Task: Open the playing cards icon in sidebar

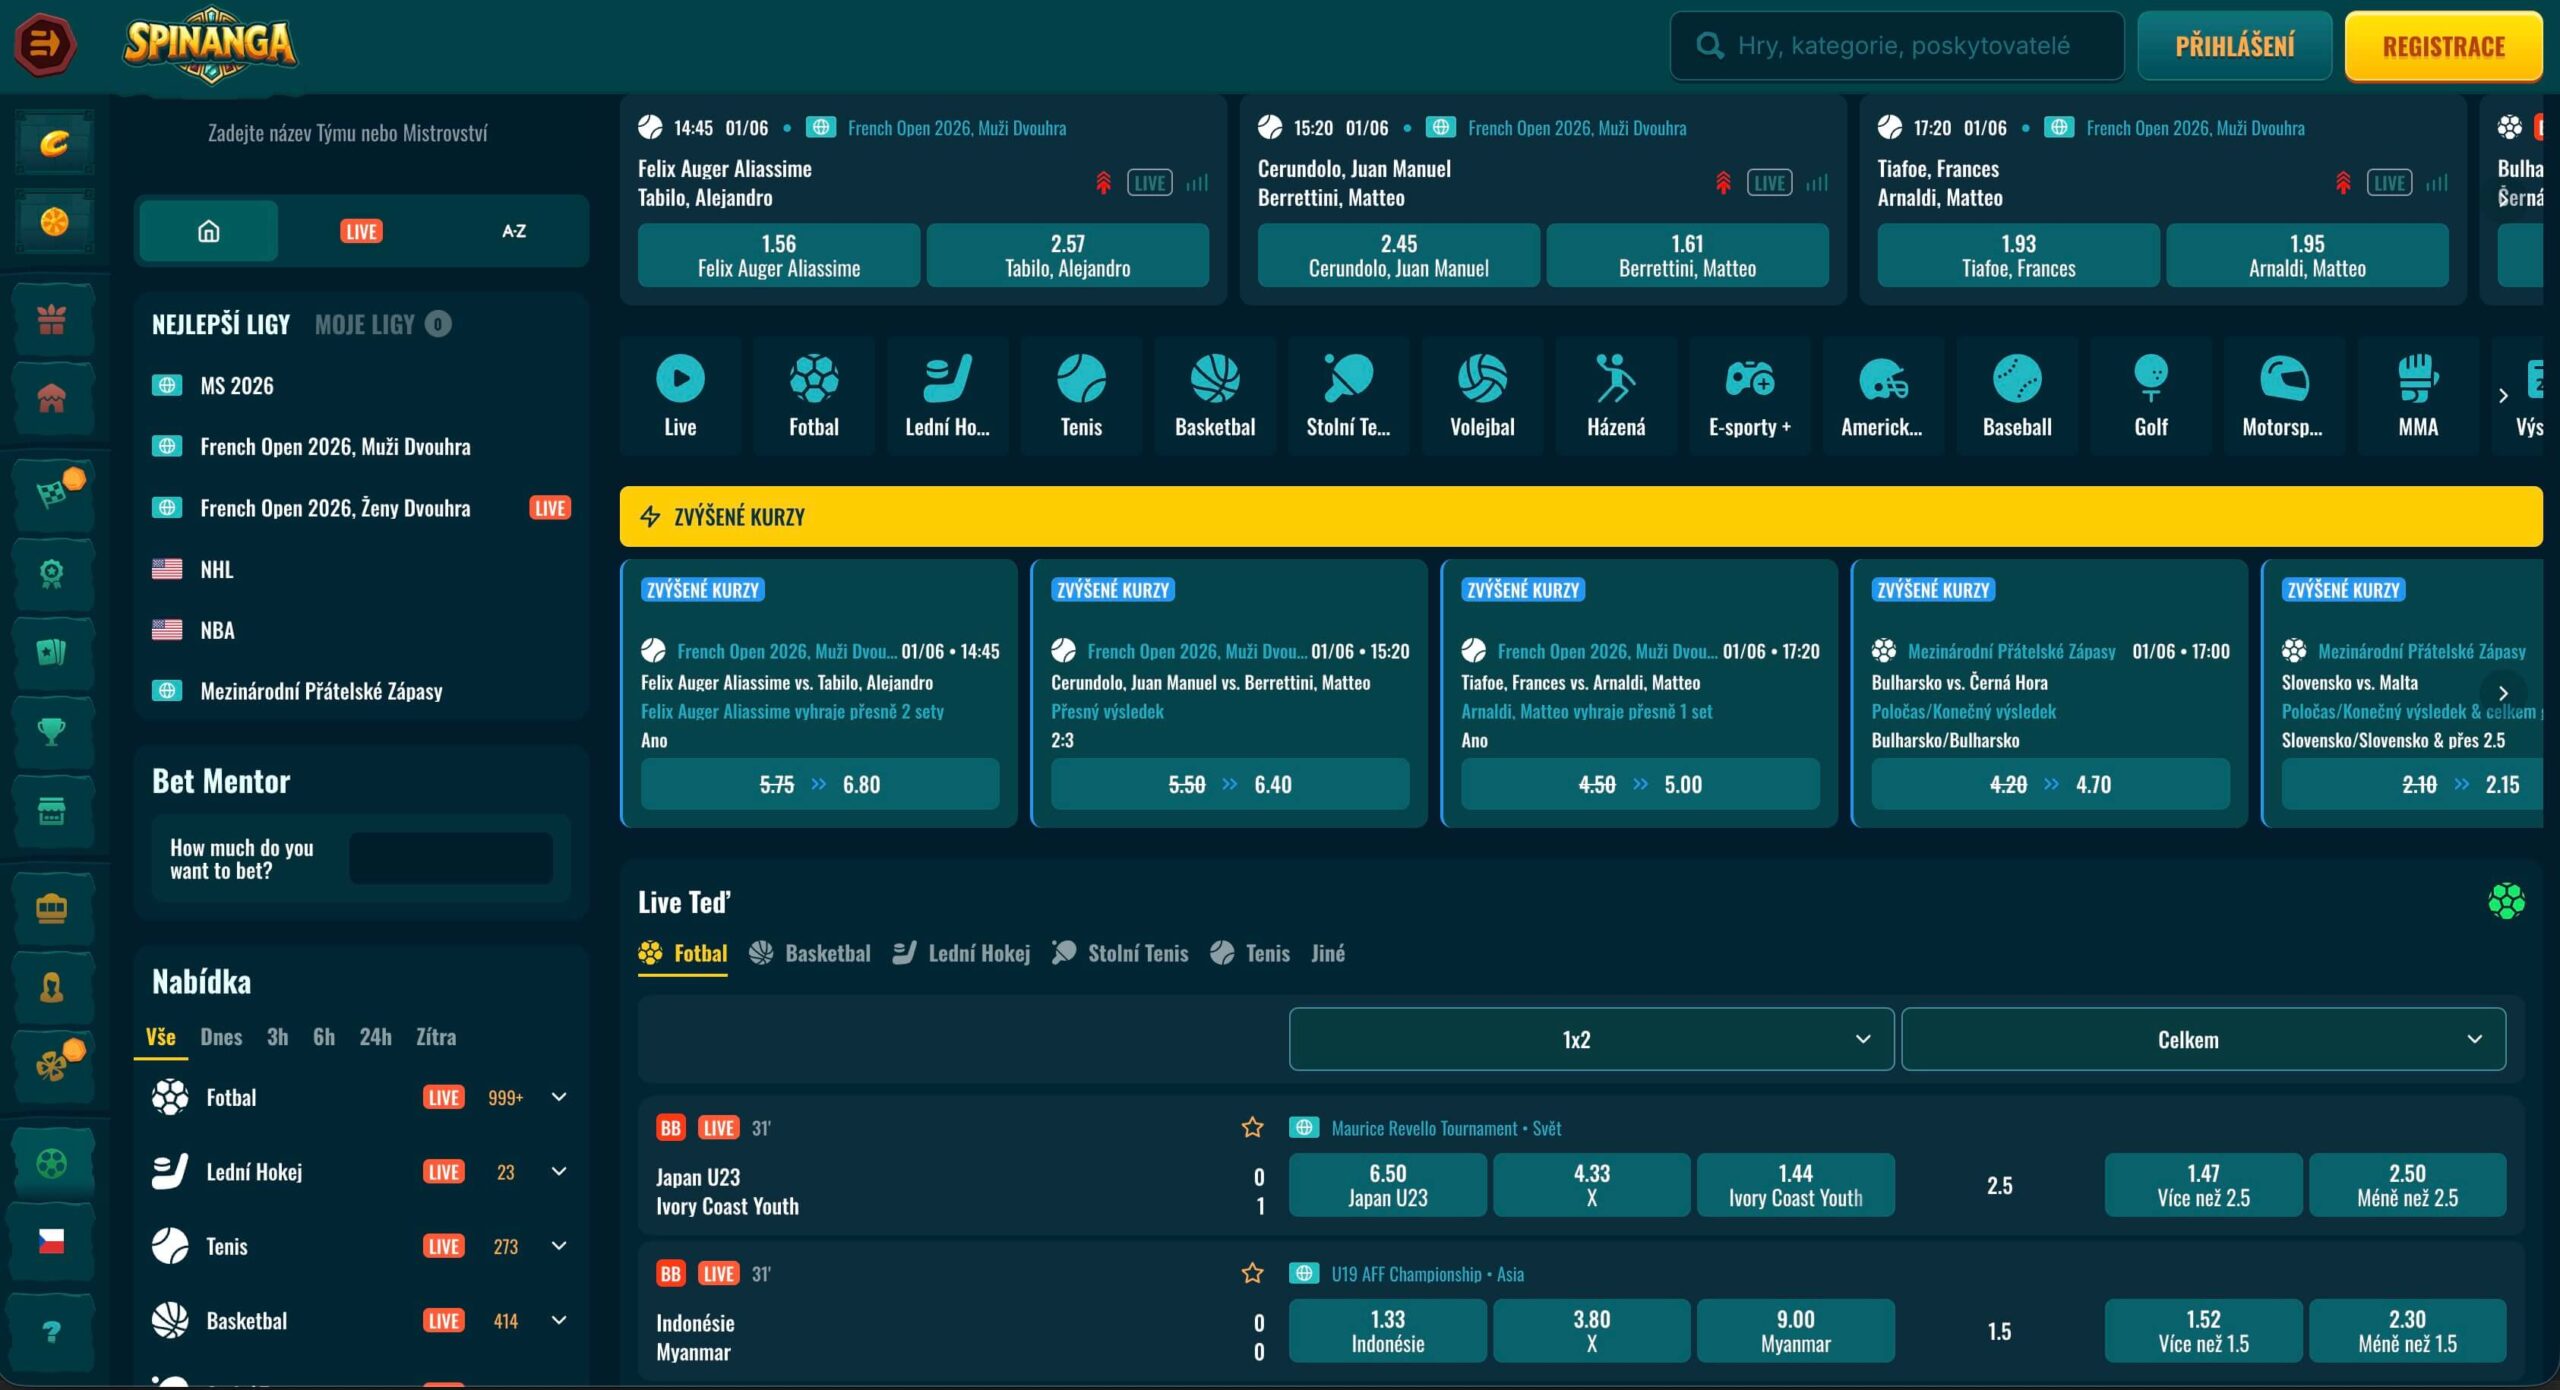Action: [x=52, y=652]
